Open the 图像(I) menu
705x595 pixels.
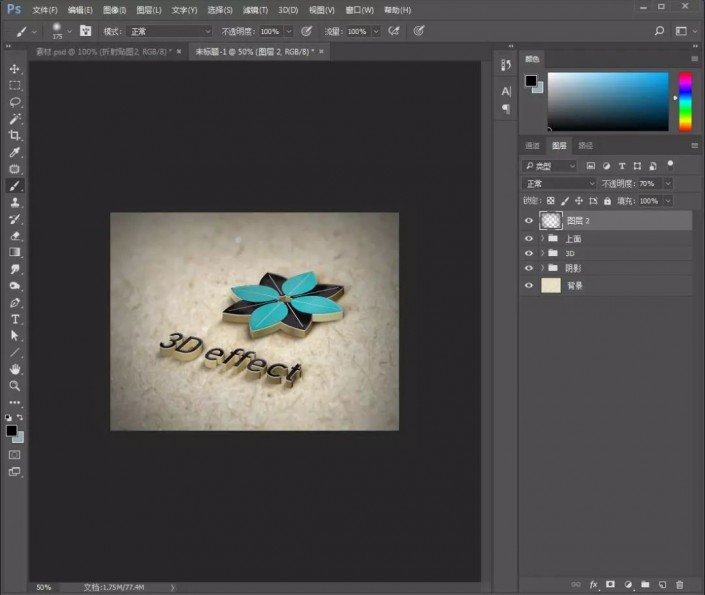[115, 10]
